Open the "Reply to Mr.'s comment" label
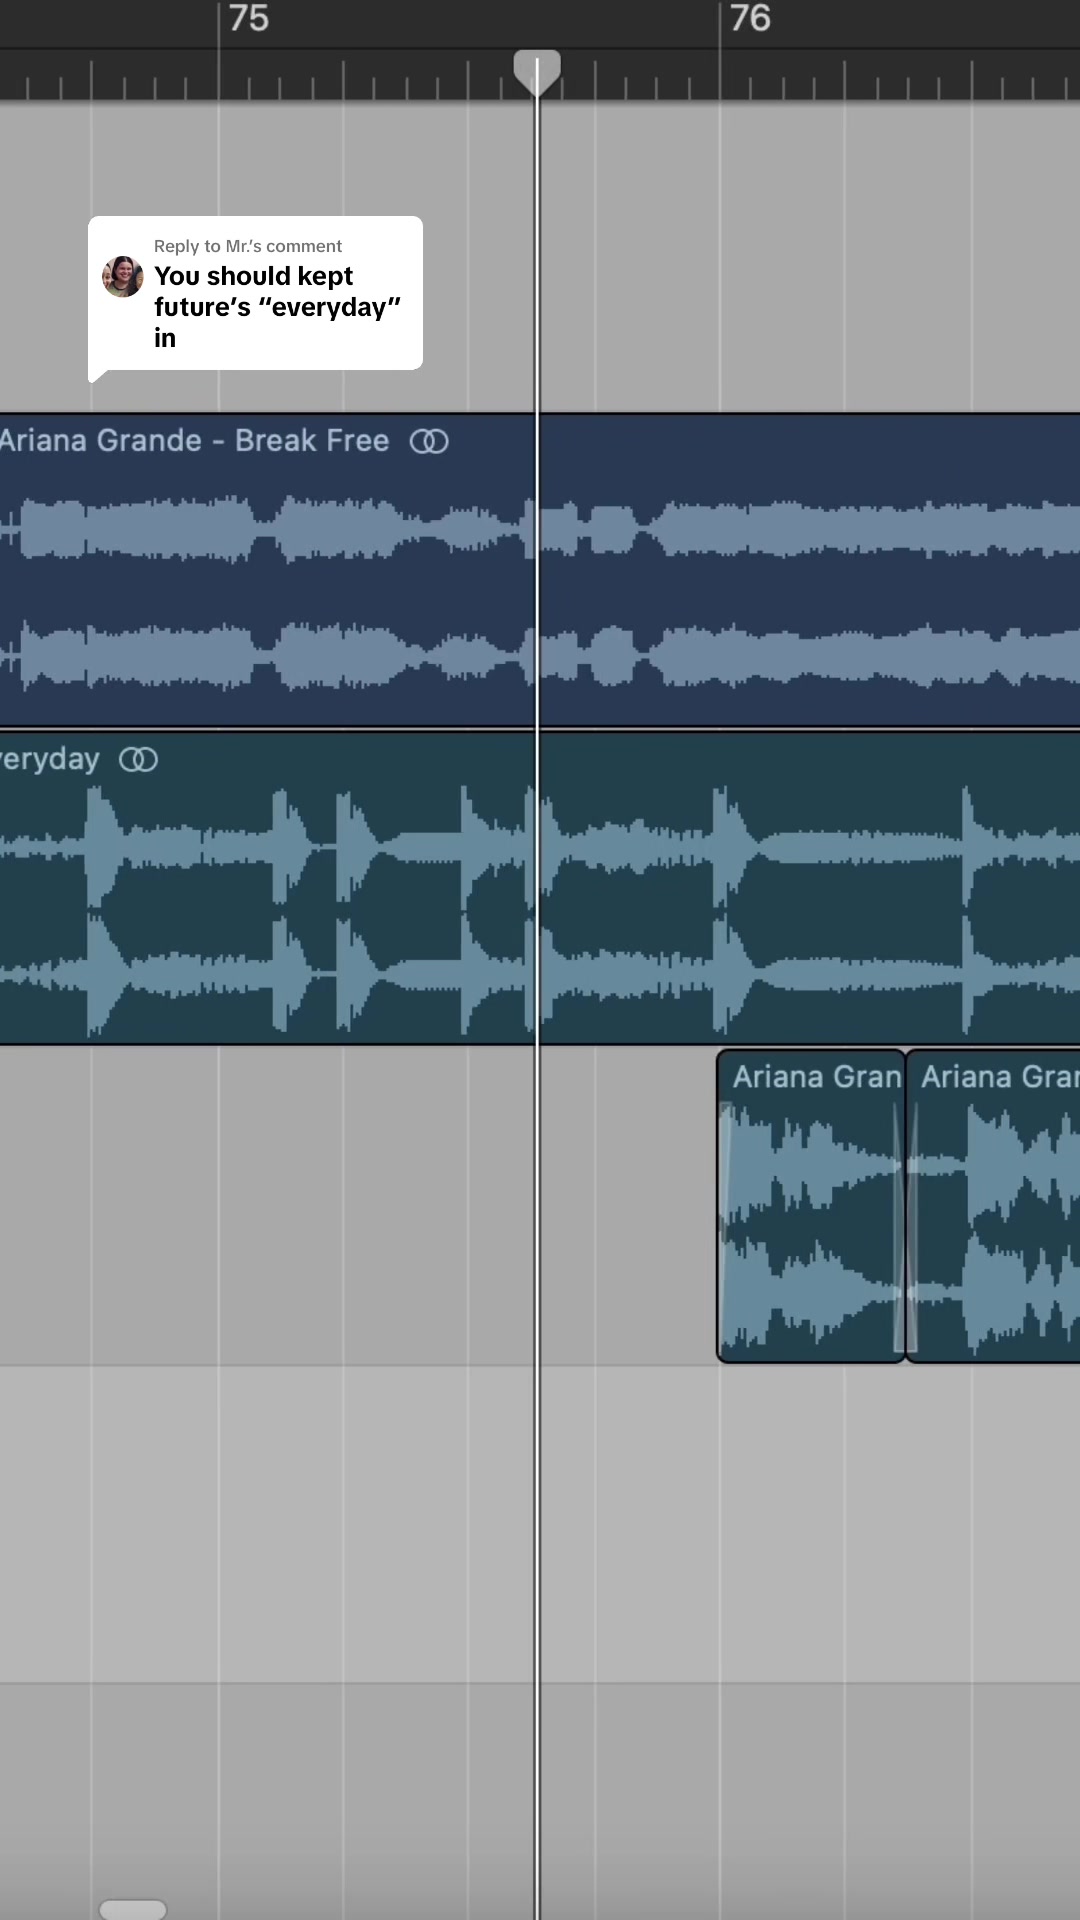The width and height of the screenshot is (1080, 1920). click(x=248, y=246)
